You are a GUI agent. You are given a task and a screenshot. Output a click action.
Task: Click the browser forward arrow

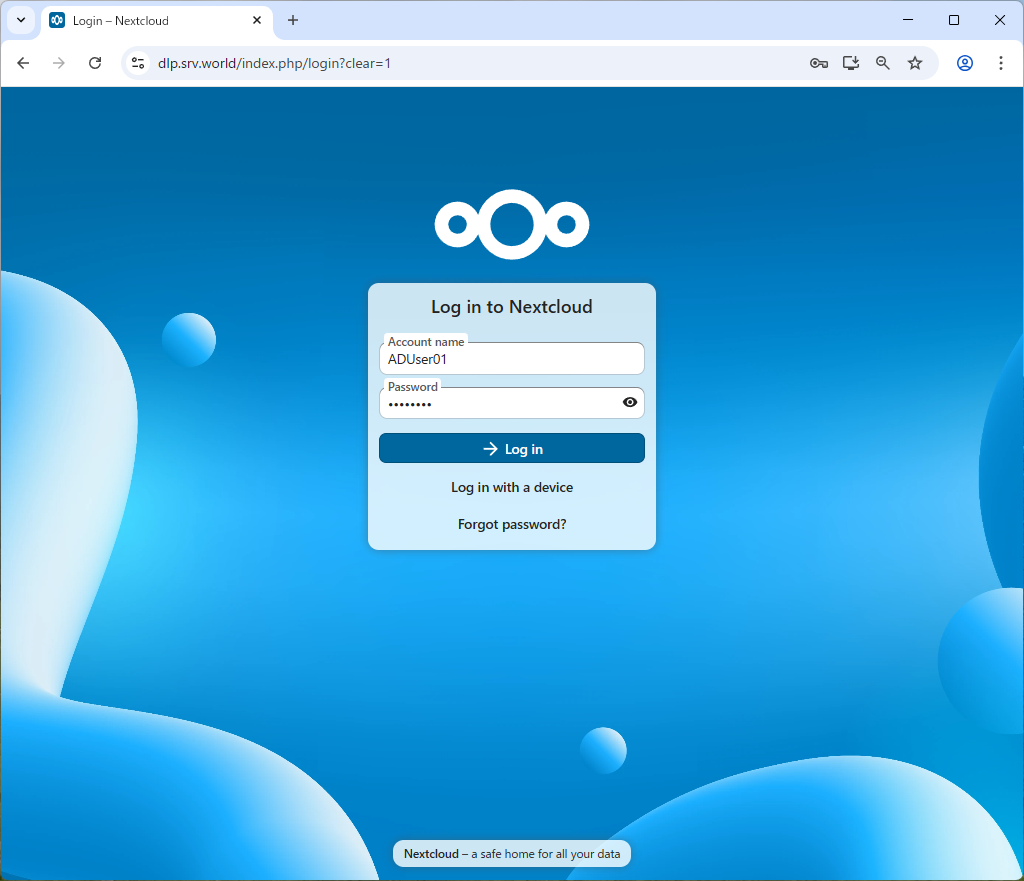coord(59,63)
